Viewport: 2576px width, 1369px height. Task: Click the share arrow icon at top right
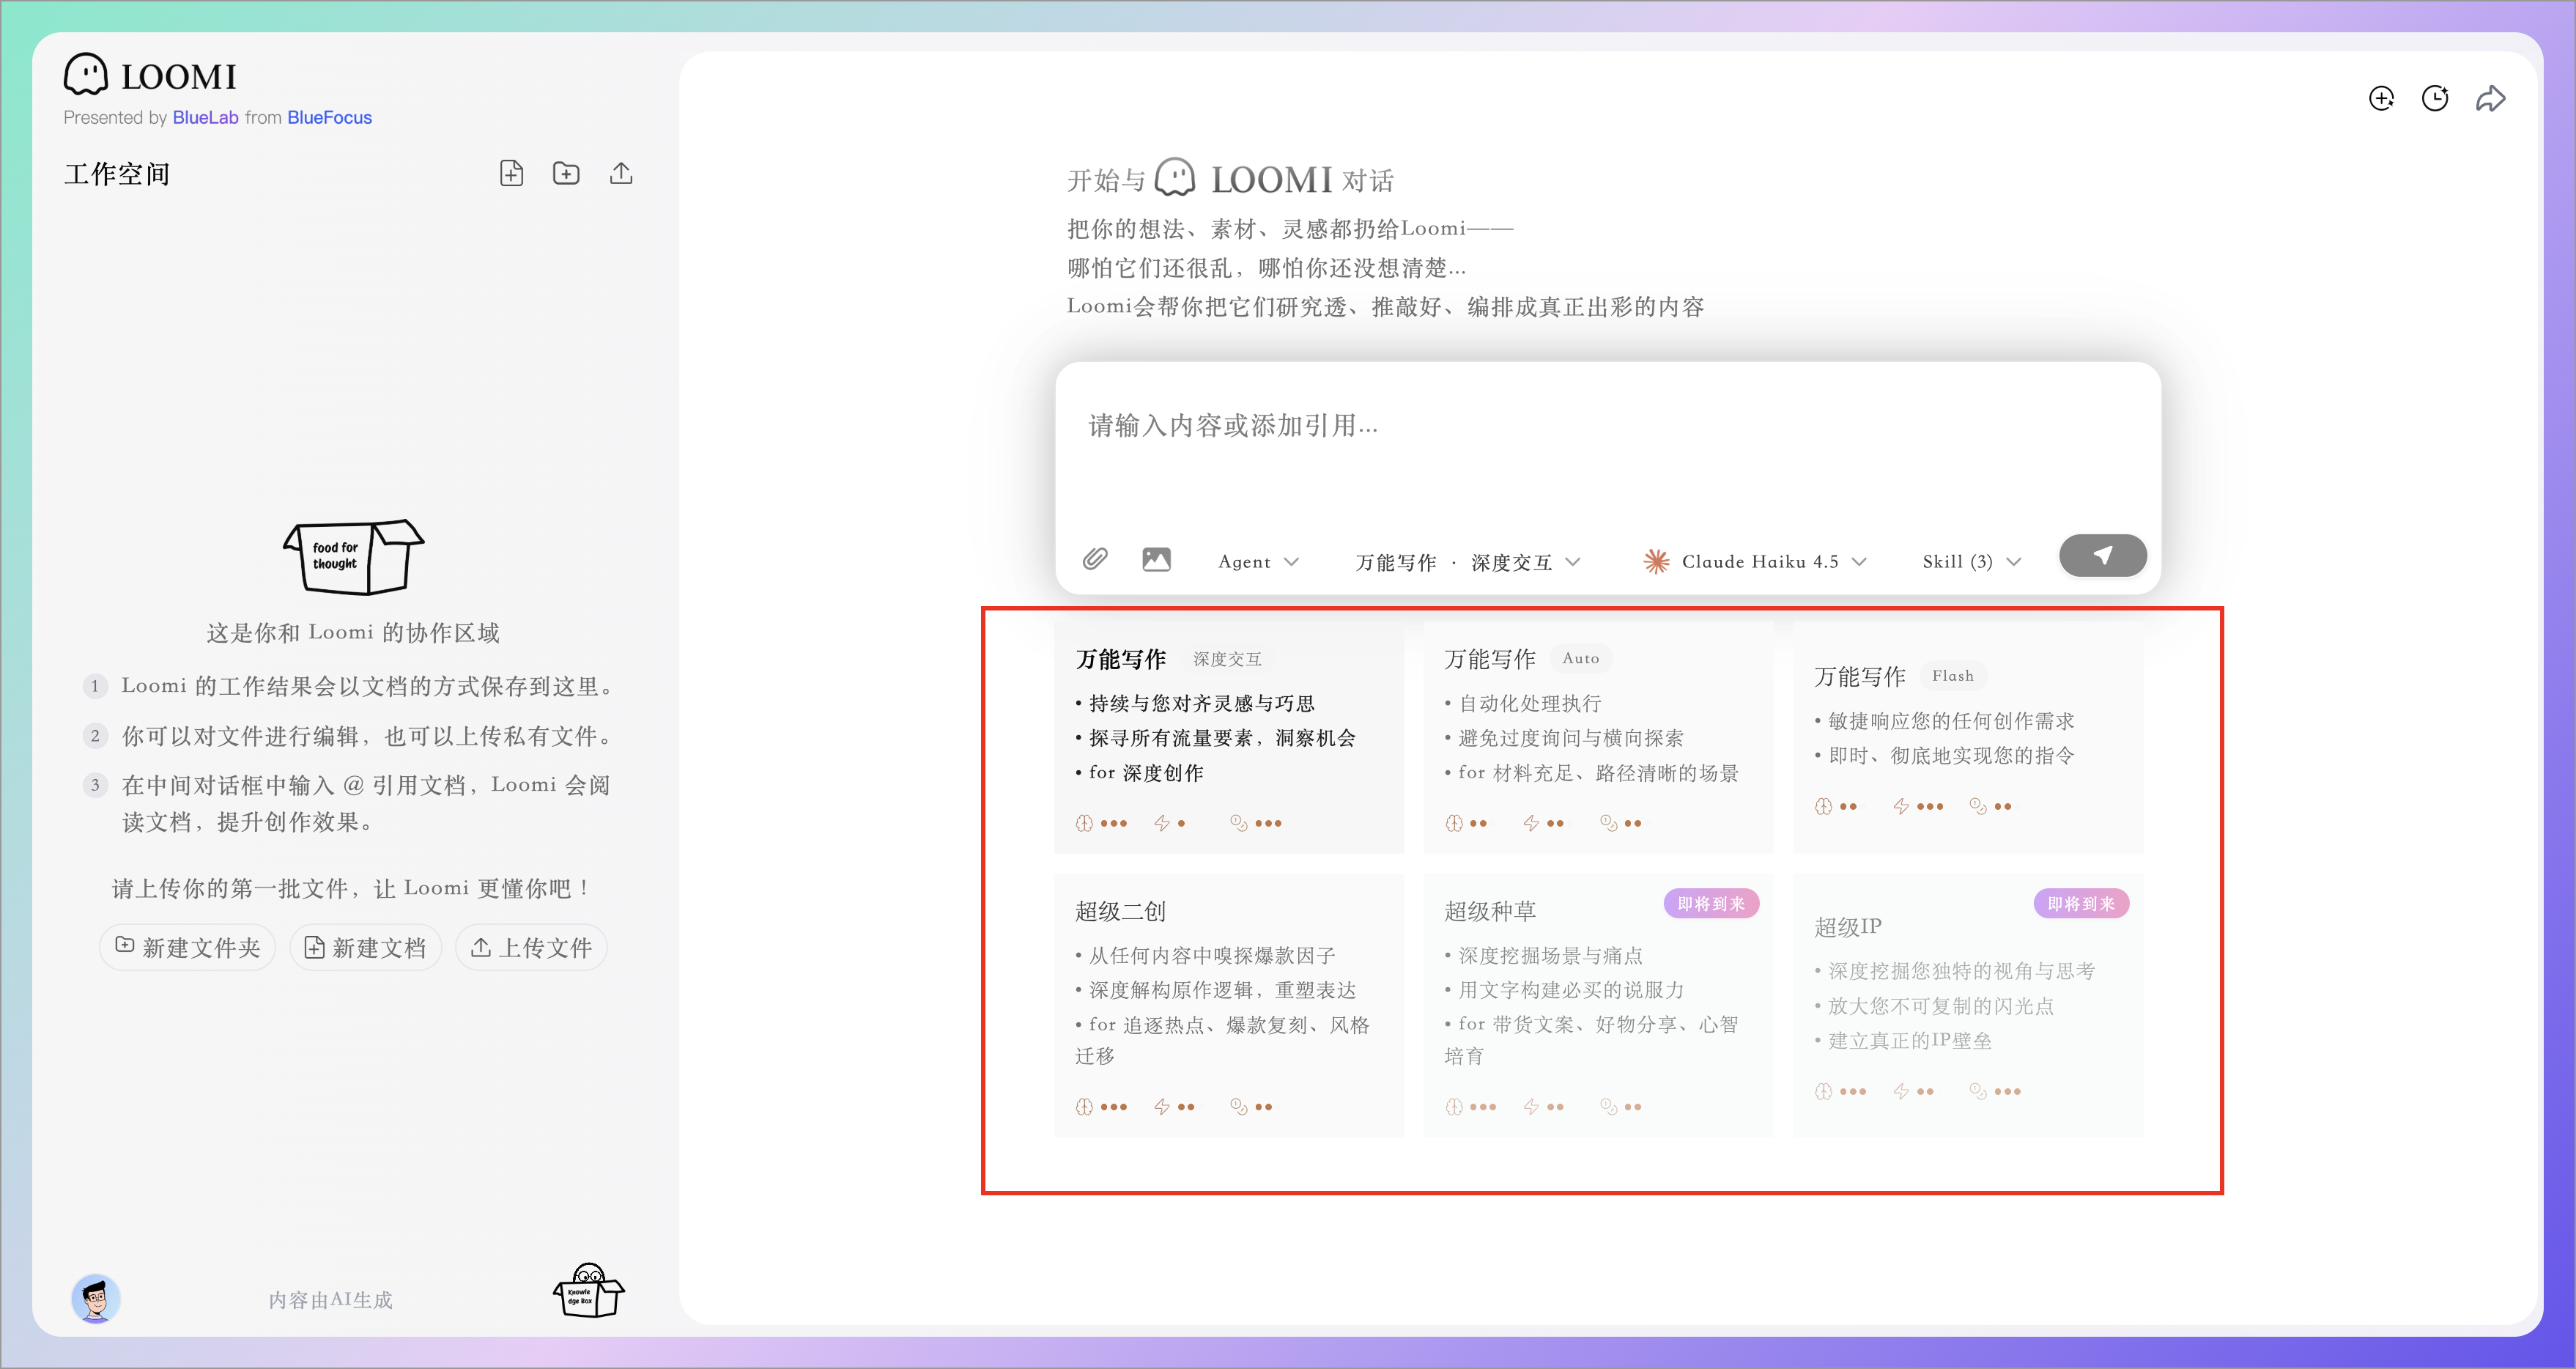pos(2490,98)
